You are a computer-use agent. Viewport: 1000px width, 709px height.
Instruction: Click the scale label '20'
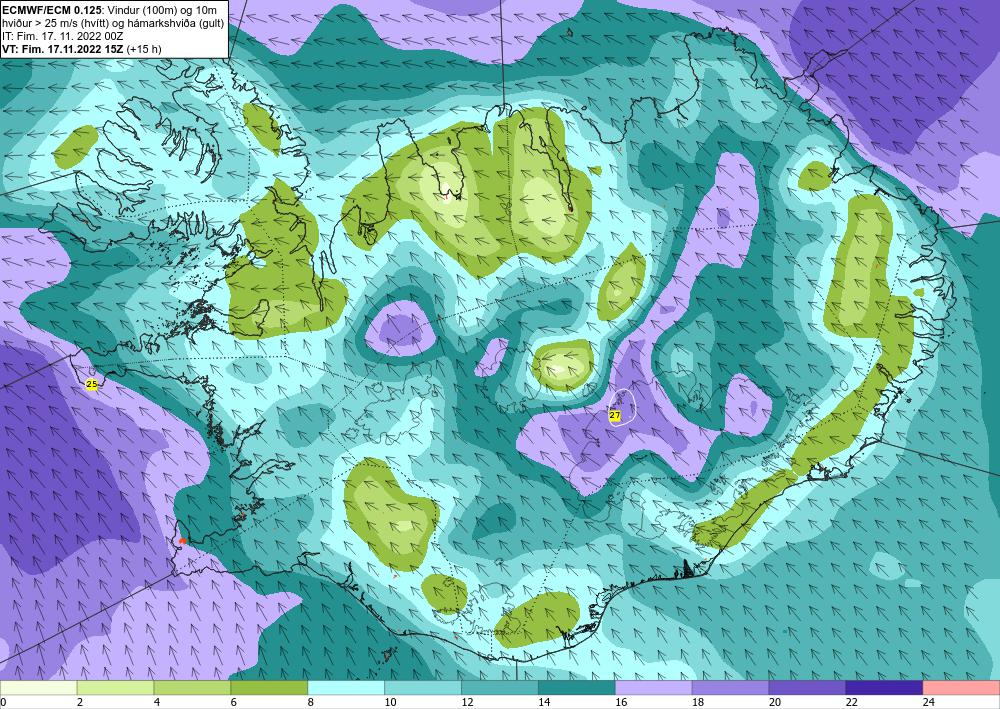tap(775, 702)
